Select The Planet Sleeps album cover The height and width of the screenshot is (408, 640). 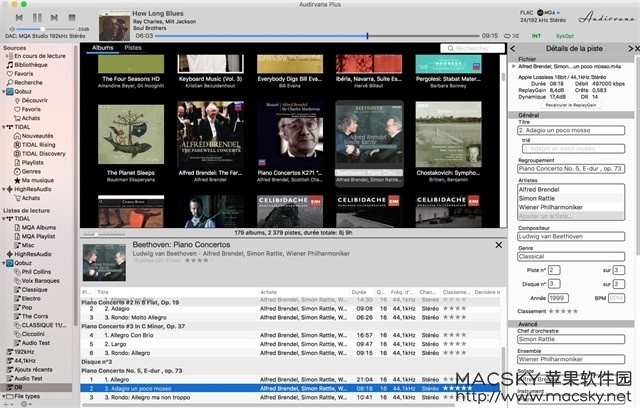131,134
